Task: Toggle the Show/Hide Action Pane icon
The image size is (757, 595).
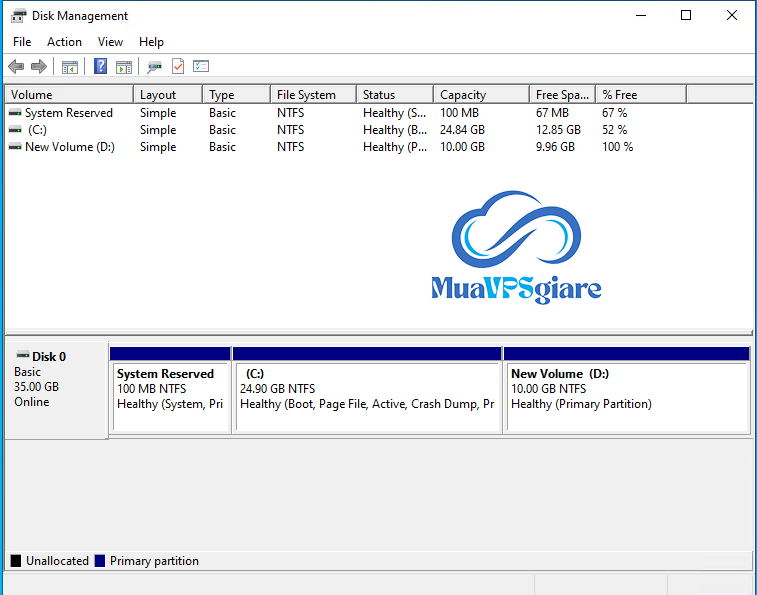Action: click(123, 67)
